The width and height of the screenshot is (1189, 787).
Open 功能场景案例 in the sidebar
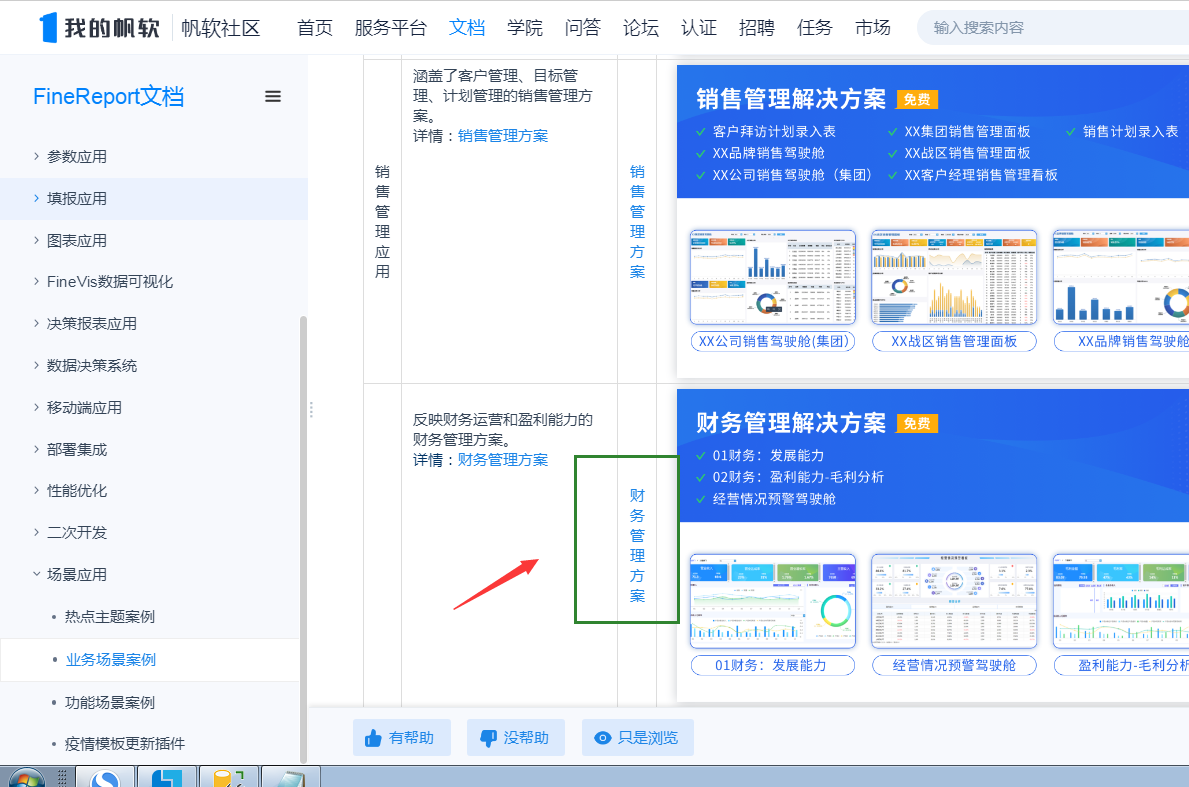click(x=110, y=703)
